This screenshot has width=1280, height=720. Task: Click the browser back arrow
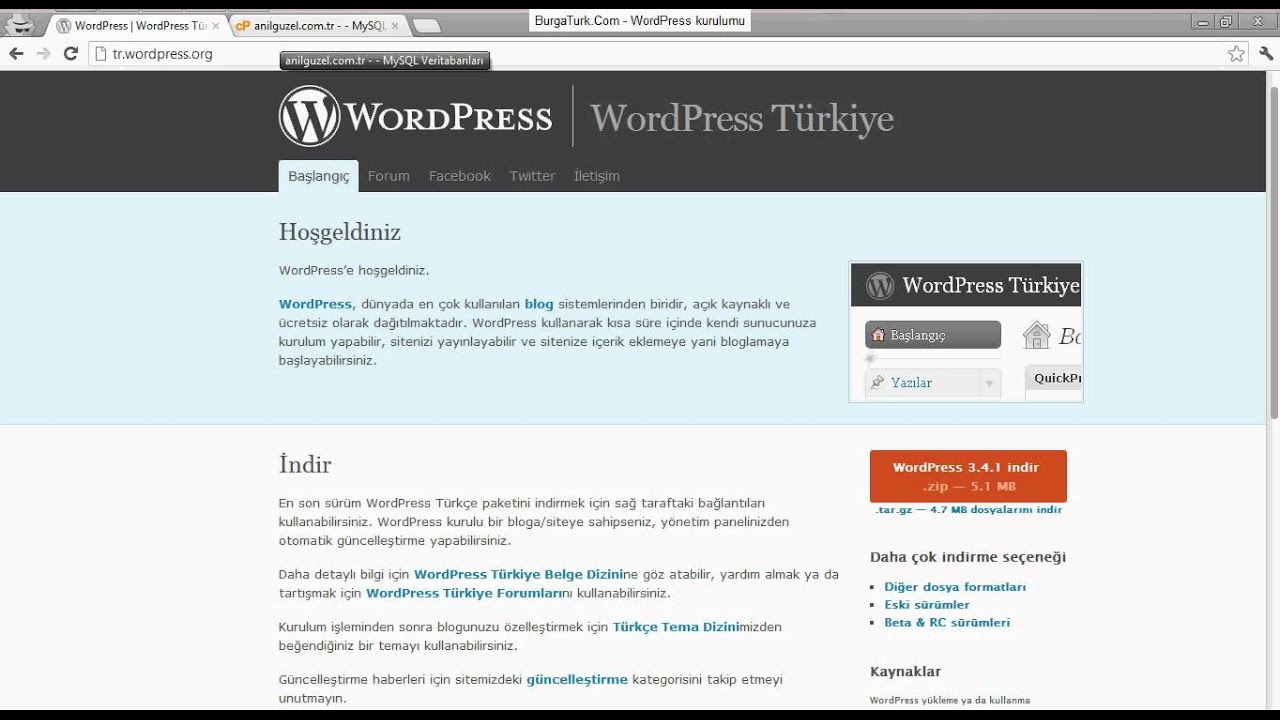(x=17, y=54)
